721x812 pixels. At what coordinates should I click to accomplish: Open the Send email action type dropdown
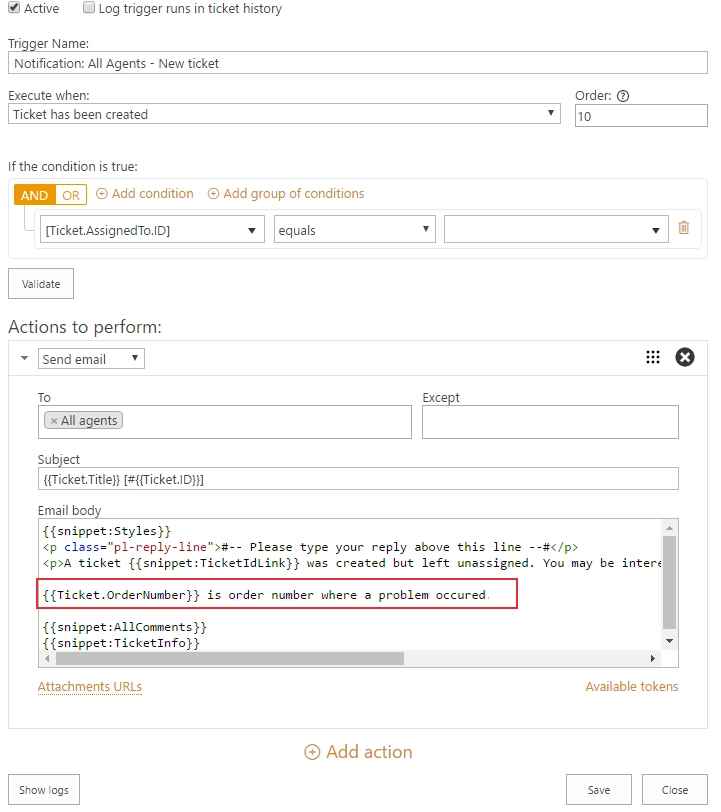coord(91,358)
